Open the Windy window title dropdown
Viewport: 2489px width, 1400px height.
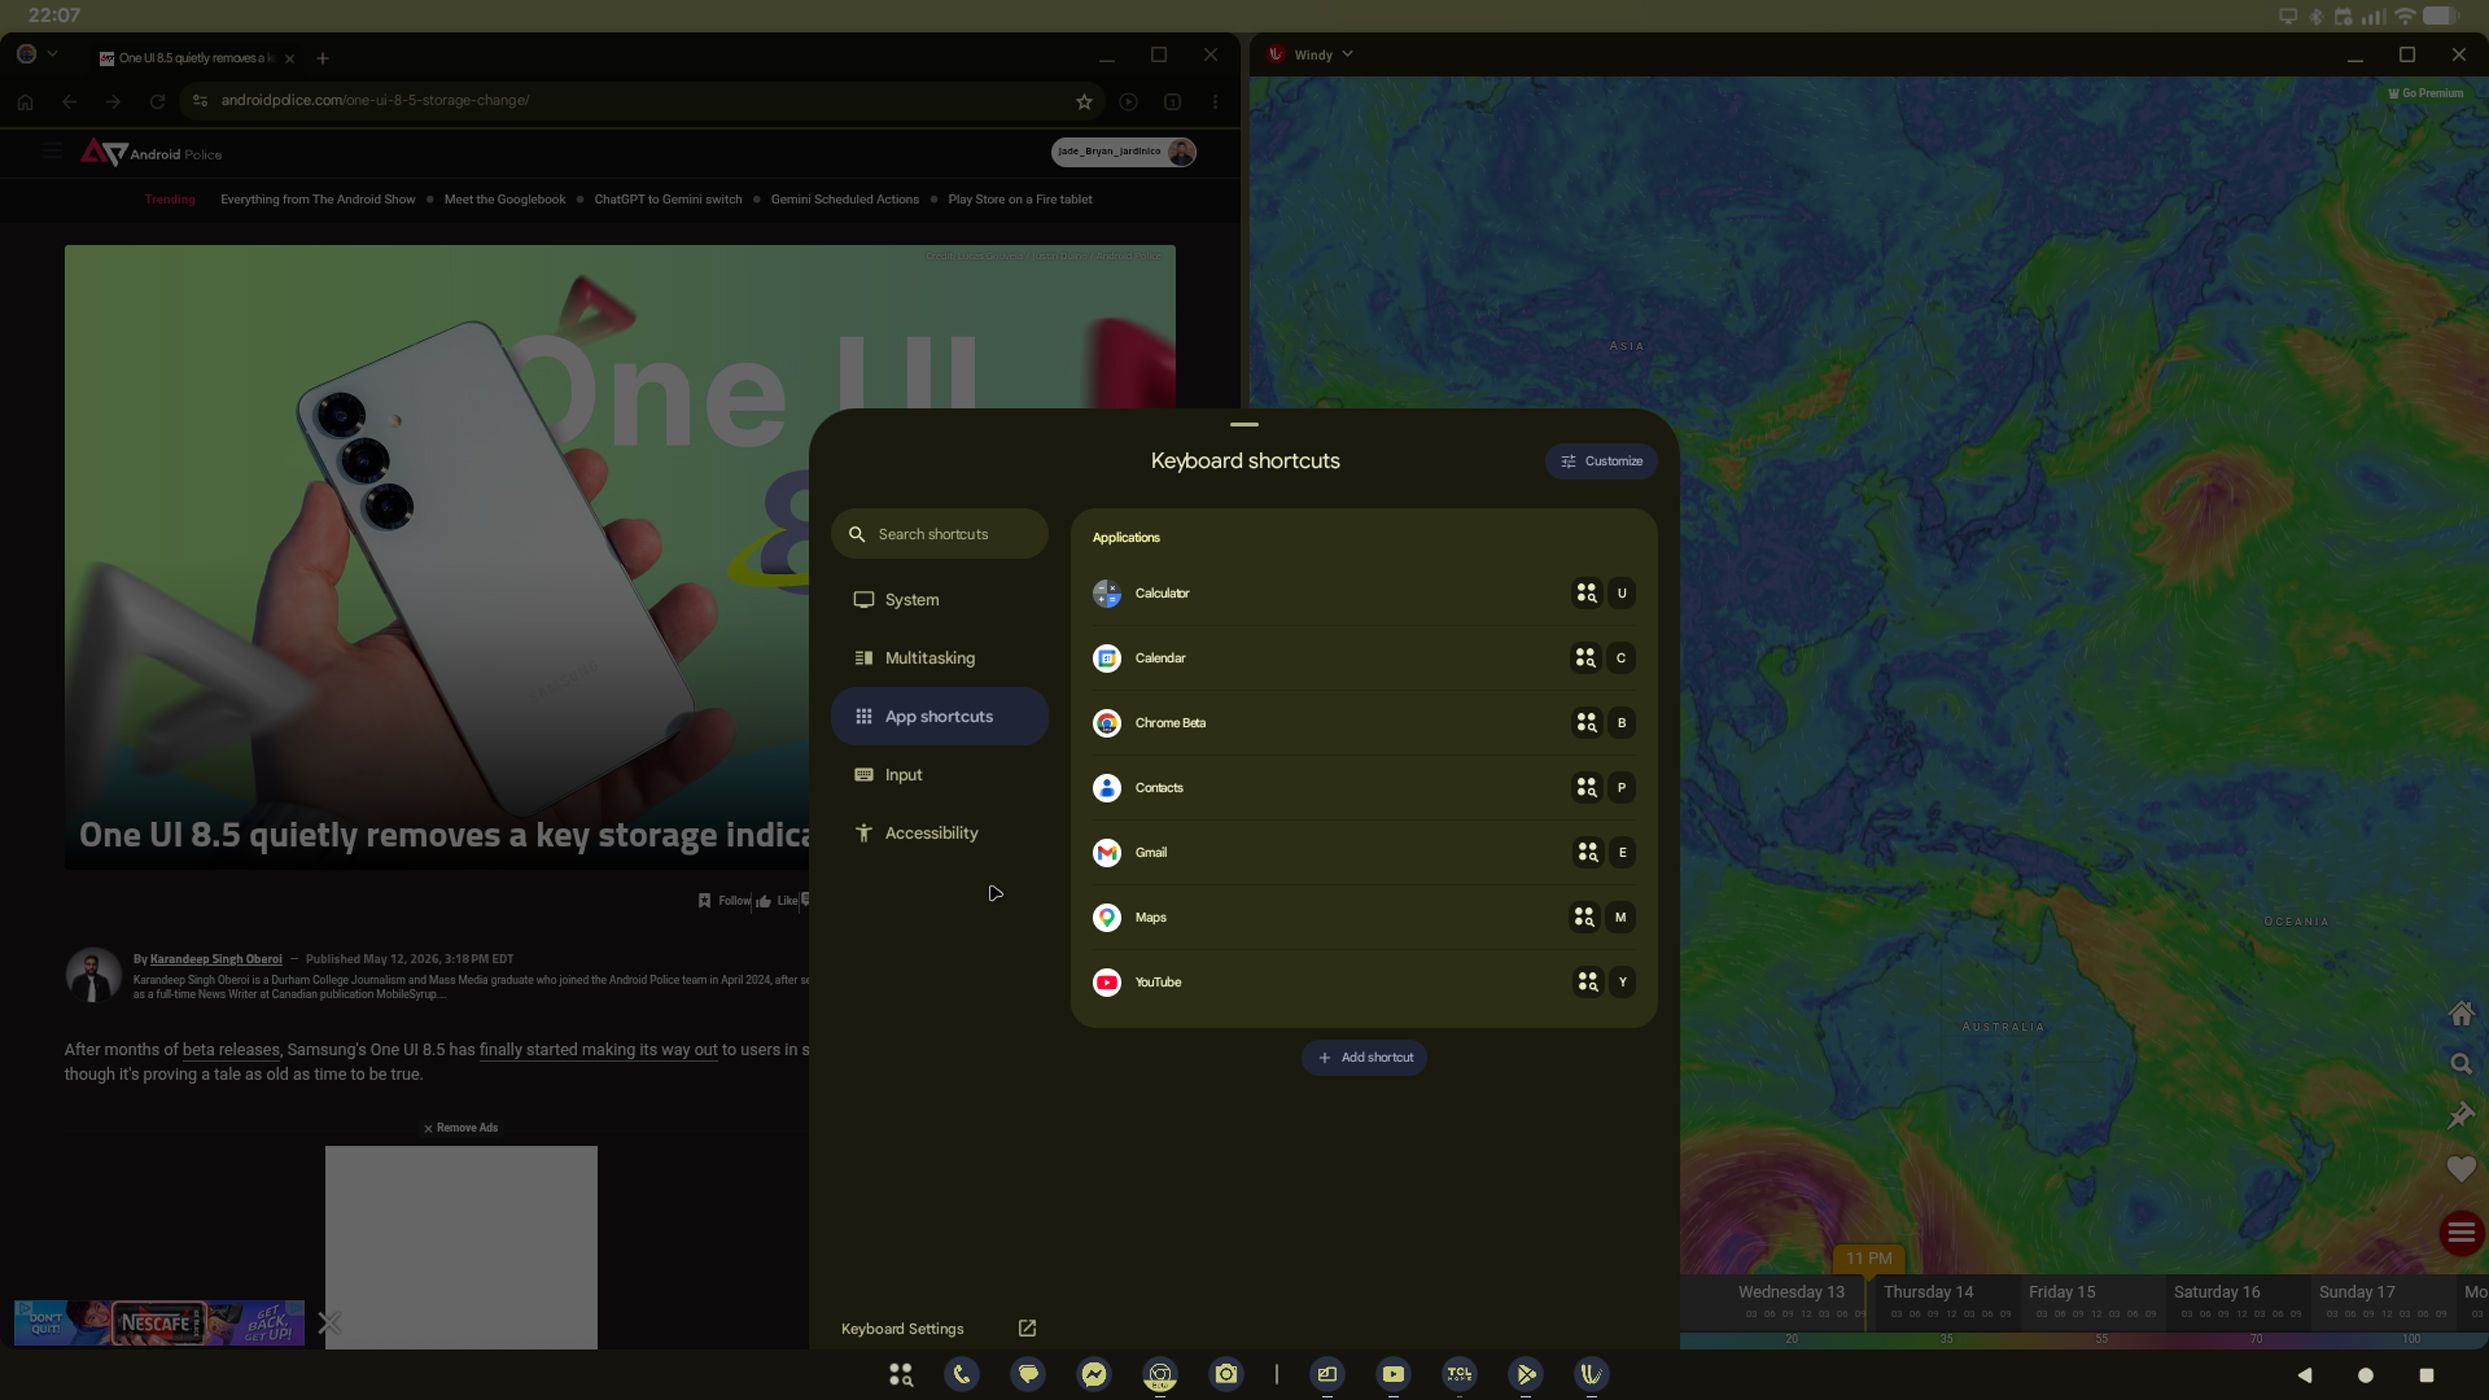(1347, 54)
